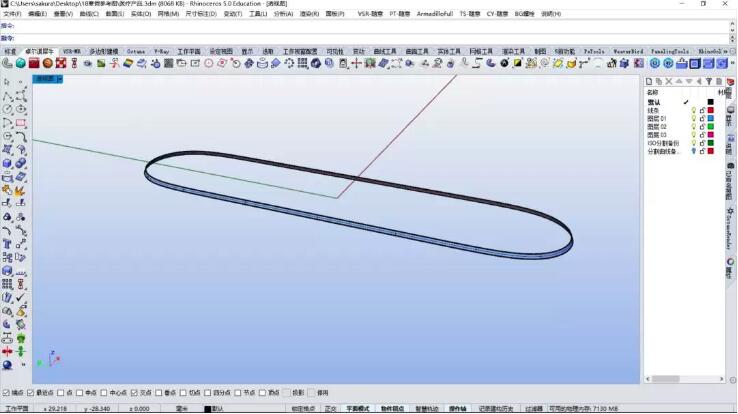Change black color swatch of 默认 layer
This screenshot has height=414, width=738.
[711, 102]
